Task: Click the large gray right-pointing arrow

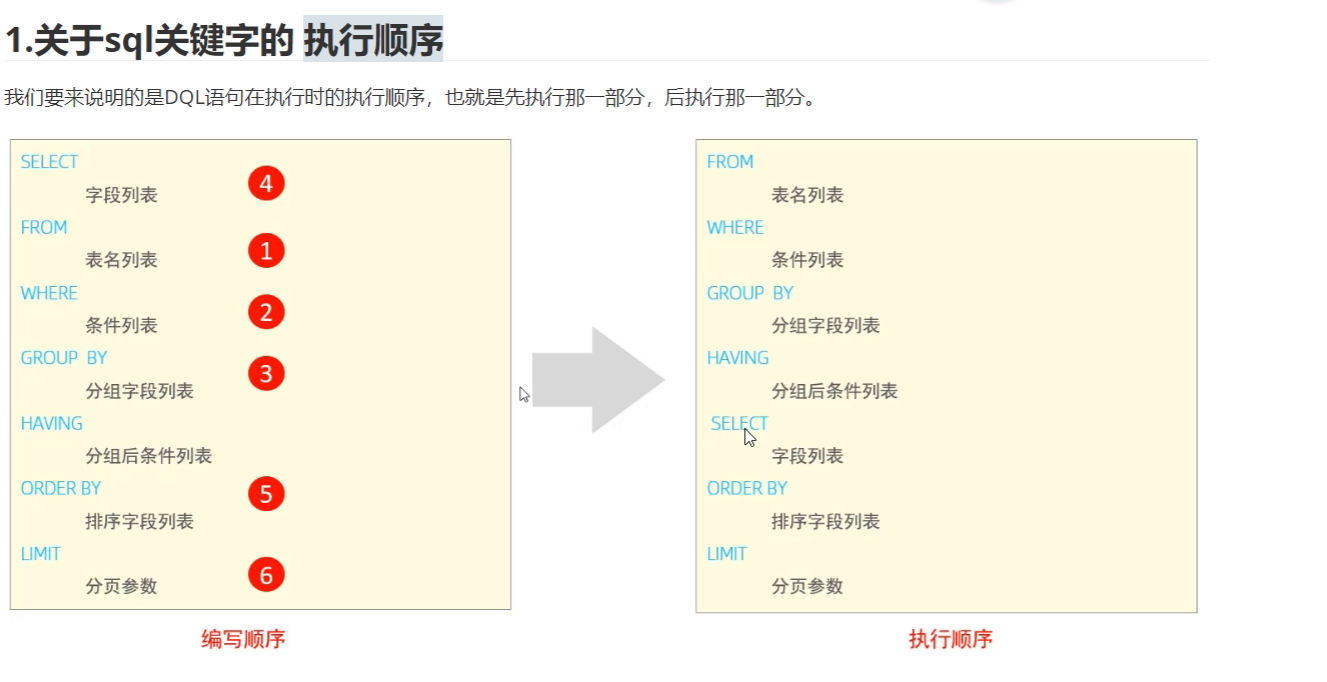Action: tap(597, 380)
